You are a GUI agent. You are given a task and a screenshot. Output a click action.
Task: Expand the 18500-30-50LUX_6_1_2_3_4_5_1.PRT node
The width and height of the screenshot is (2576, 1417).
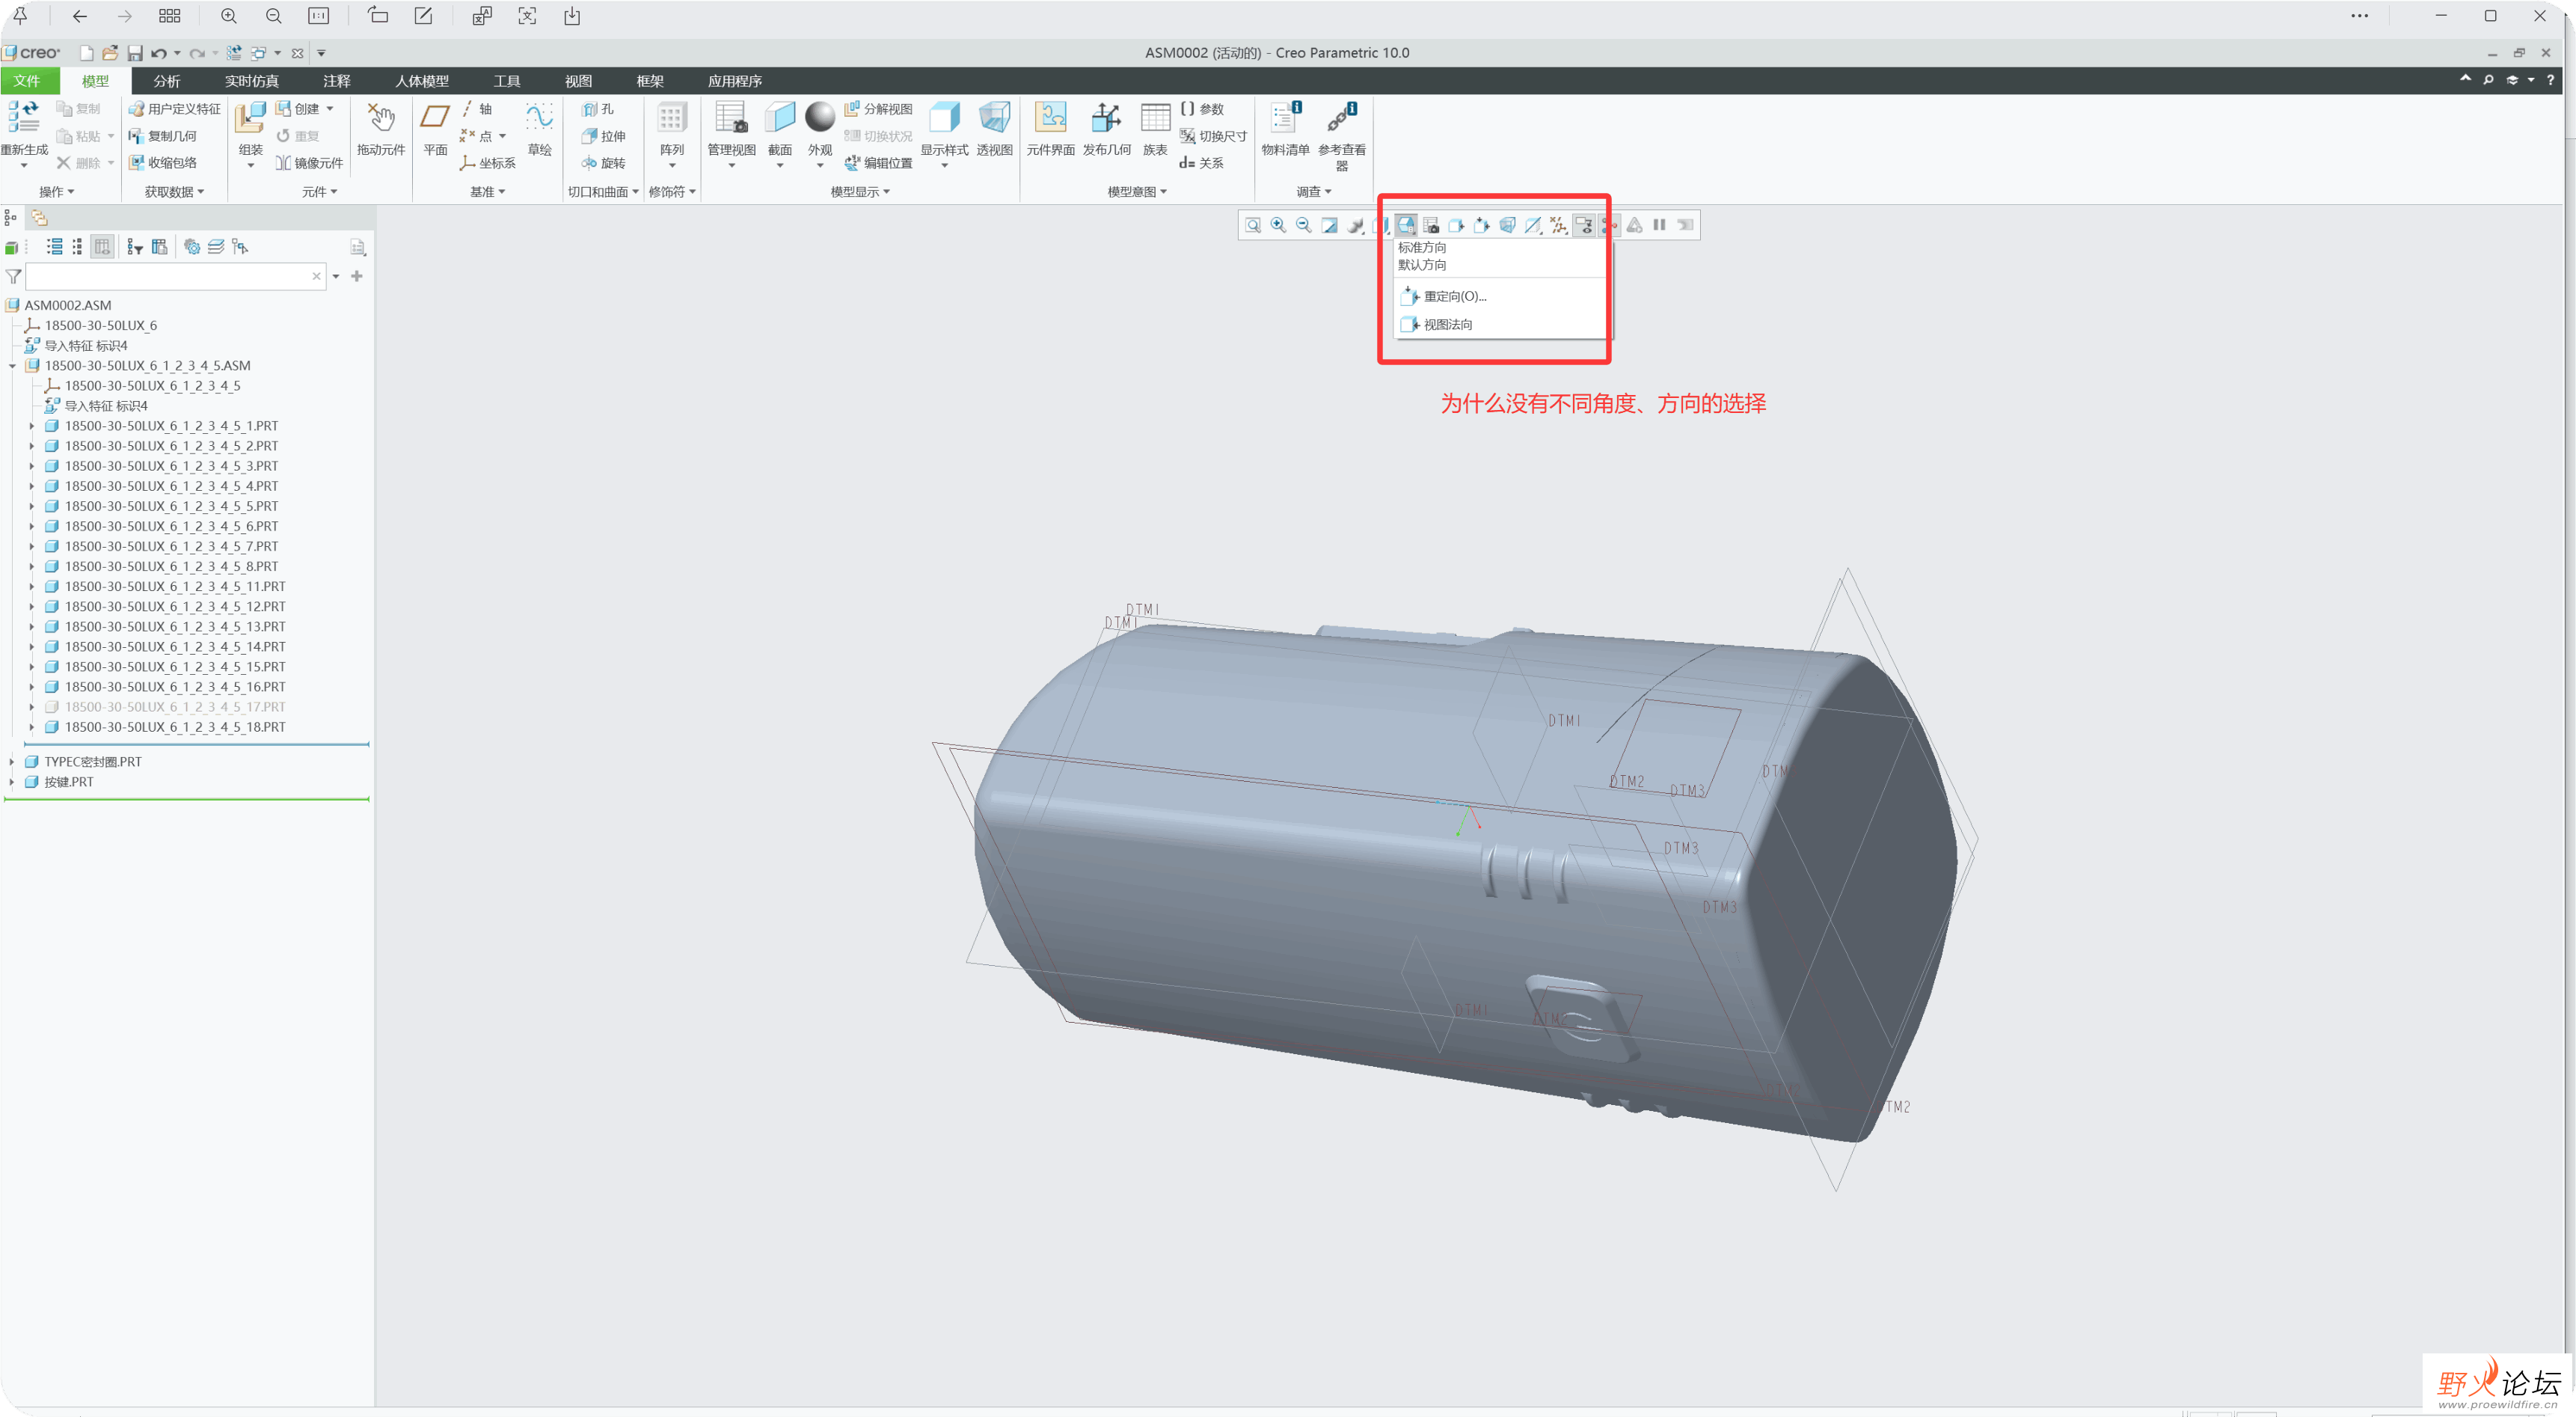(x=31, y=426)
